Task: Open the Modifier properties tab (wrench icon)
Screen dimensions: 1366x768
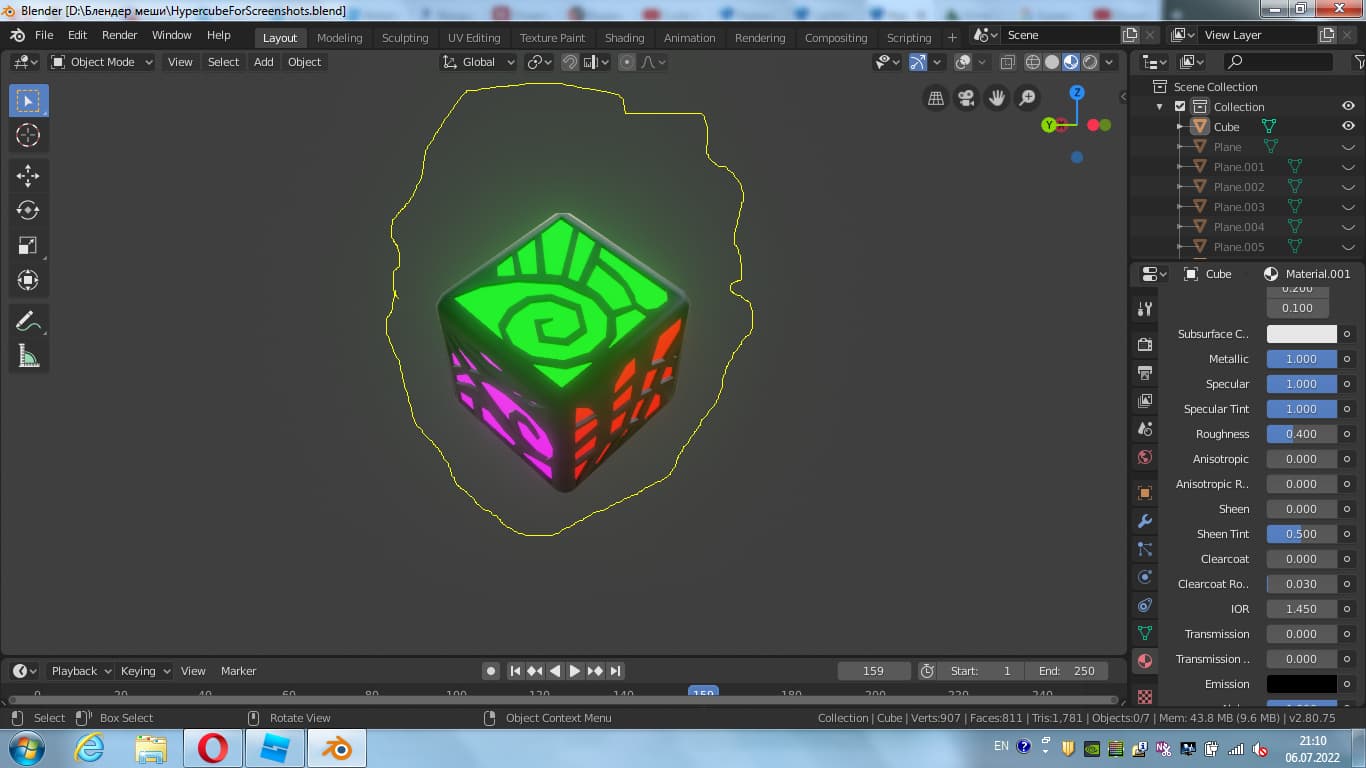Action: click(x=1143, y=520)
